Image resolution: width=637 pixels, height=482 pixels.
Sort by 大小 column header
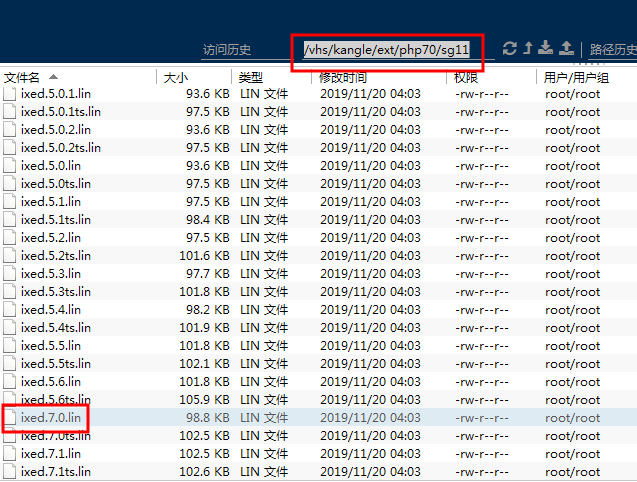176,77
